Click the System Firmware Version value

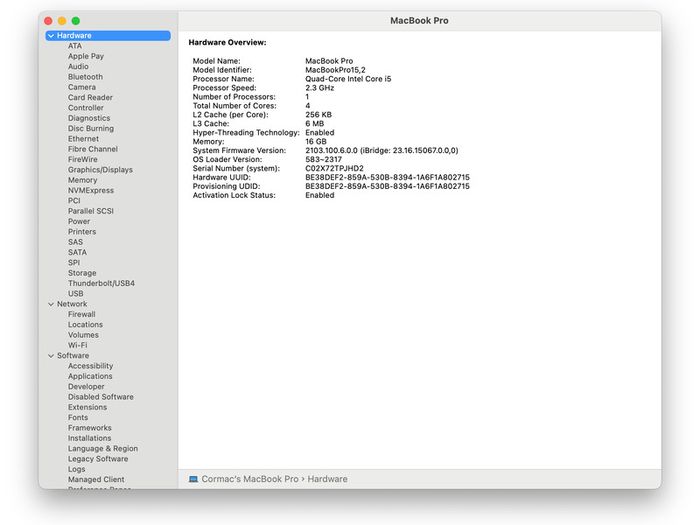(382, 150)
